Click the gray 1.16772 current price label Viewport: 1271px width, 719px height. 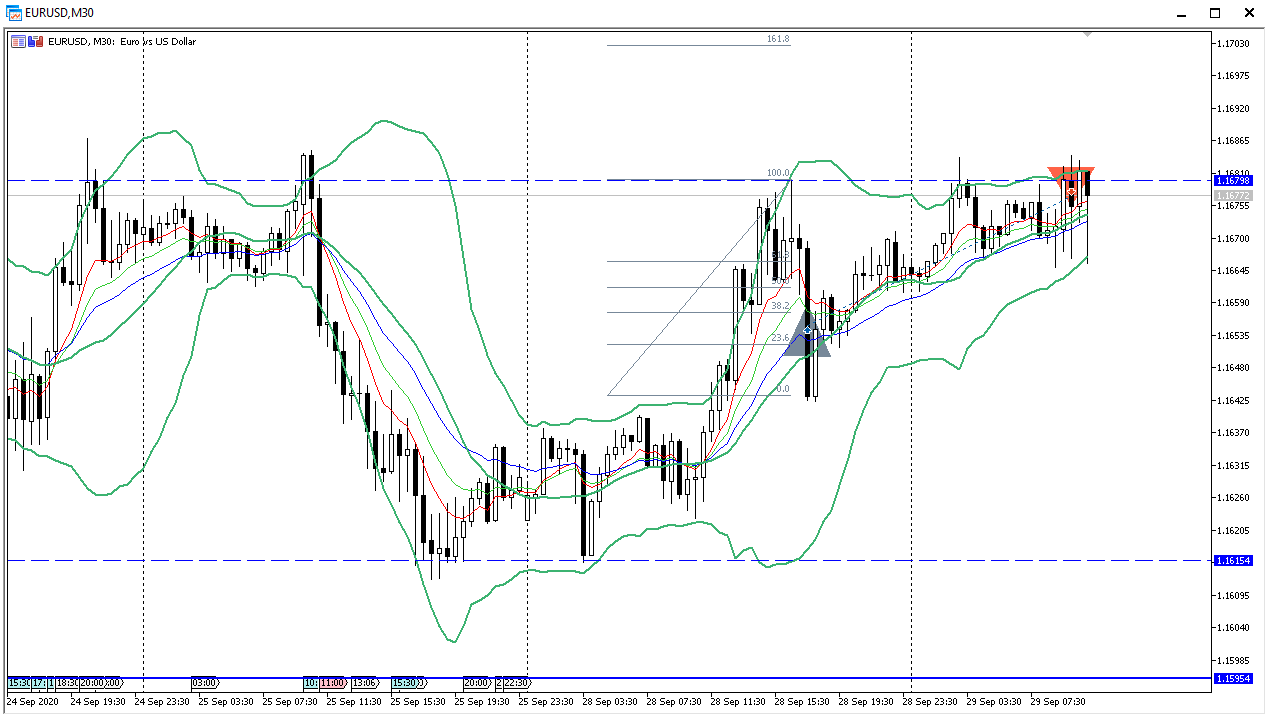[1231, 196]
